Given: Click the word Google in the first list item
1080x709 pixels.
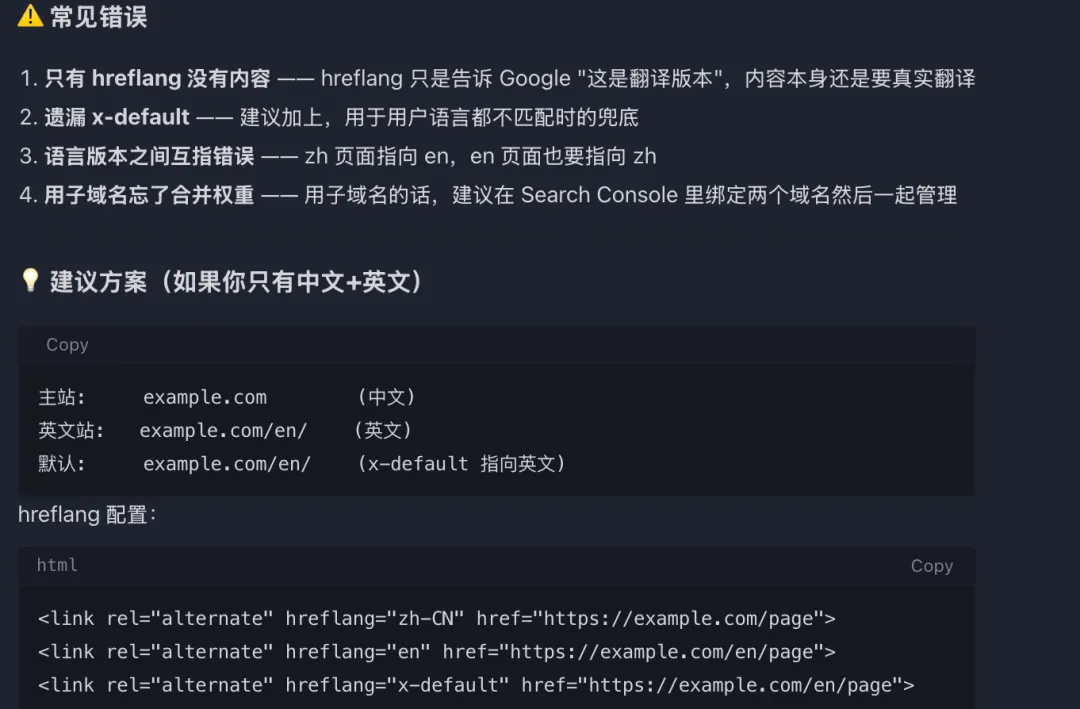Looking at the screenshot, I should coord(534,79).
